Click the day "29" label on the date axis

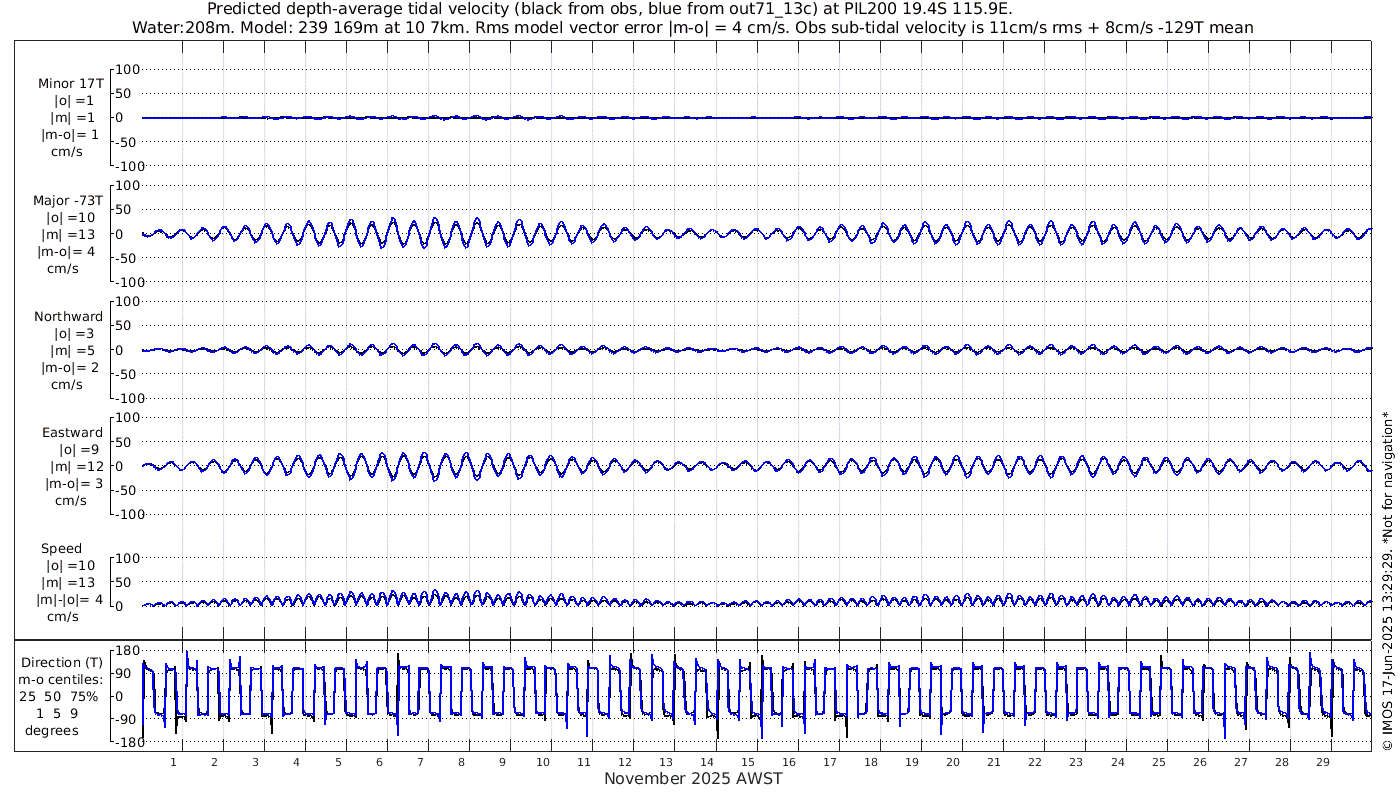(x=1322, y=762)
